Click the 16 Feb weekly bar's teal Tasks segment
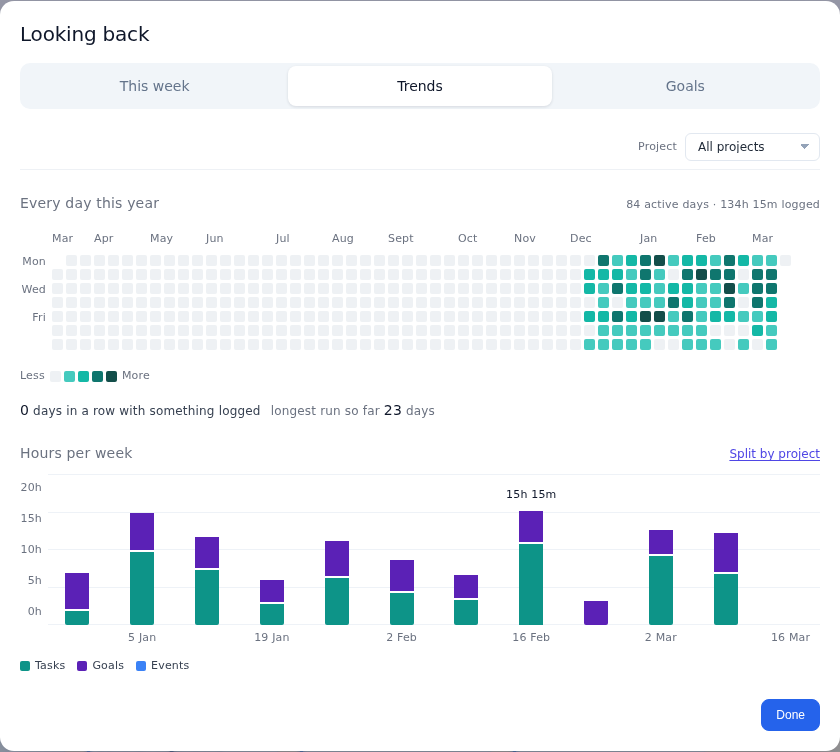 [x=531, y=584]
